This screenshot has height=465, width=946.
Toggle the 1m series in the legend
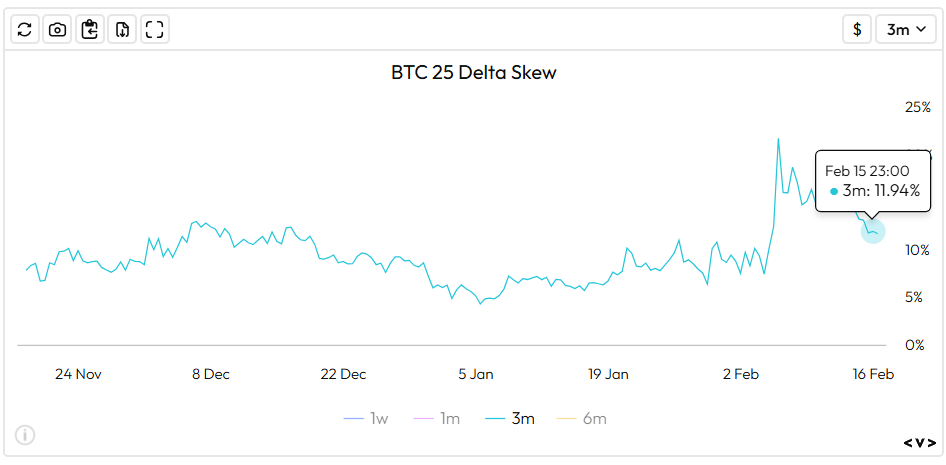tap(436, 418)
